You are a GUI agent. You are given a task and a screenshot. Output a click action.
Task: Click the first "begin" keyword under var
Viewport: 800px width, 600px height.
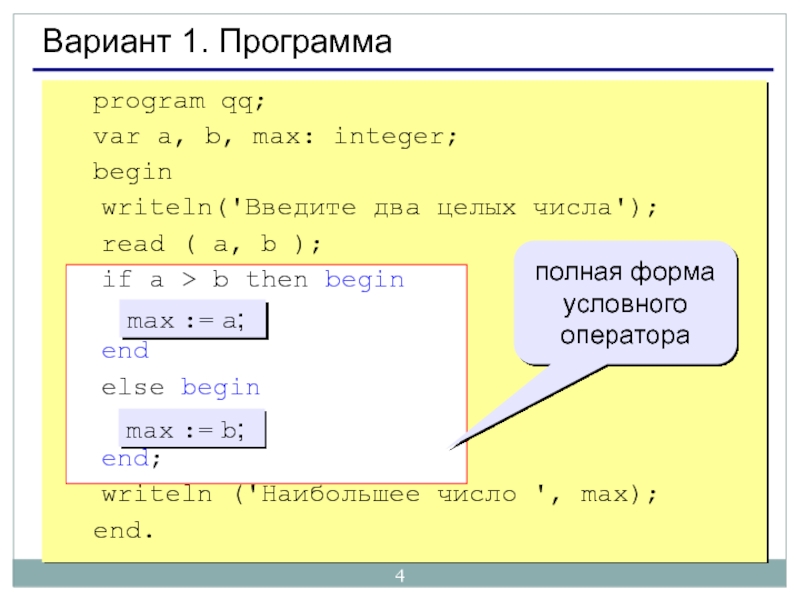click(x=133, y=172)
